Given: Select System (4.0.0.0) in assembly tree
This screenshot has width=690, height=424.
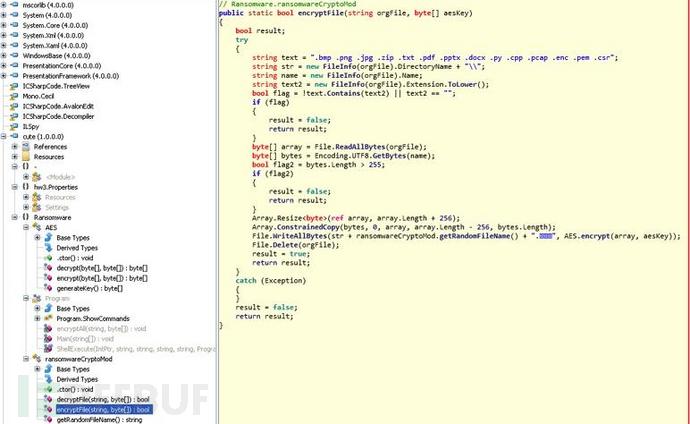Looking at the screenshot, I should (x=48, y=15).
